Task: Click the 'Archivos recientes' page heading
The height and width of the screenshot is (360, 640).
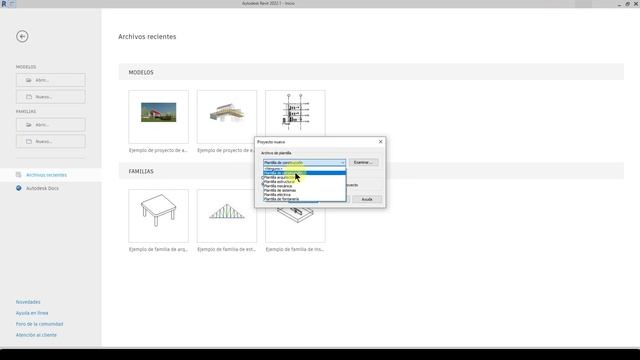Action: pos(147,37)
